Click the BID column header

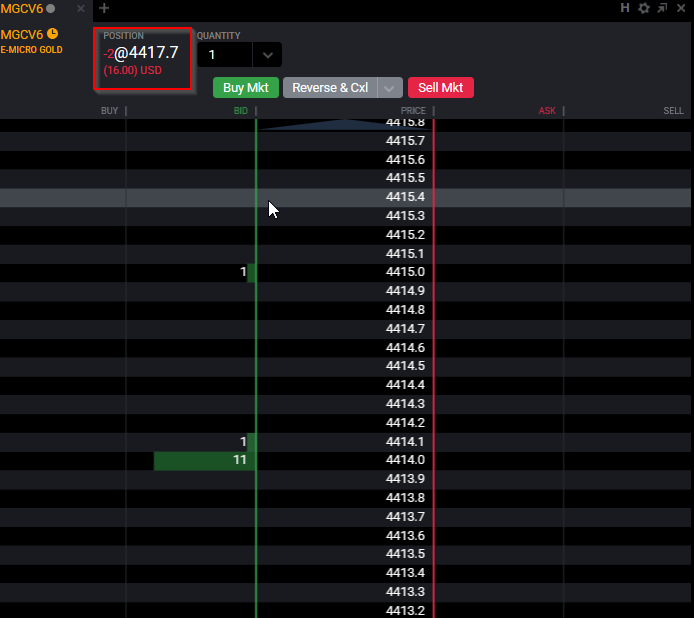tap(240, 111)
